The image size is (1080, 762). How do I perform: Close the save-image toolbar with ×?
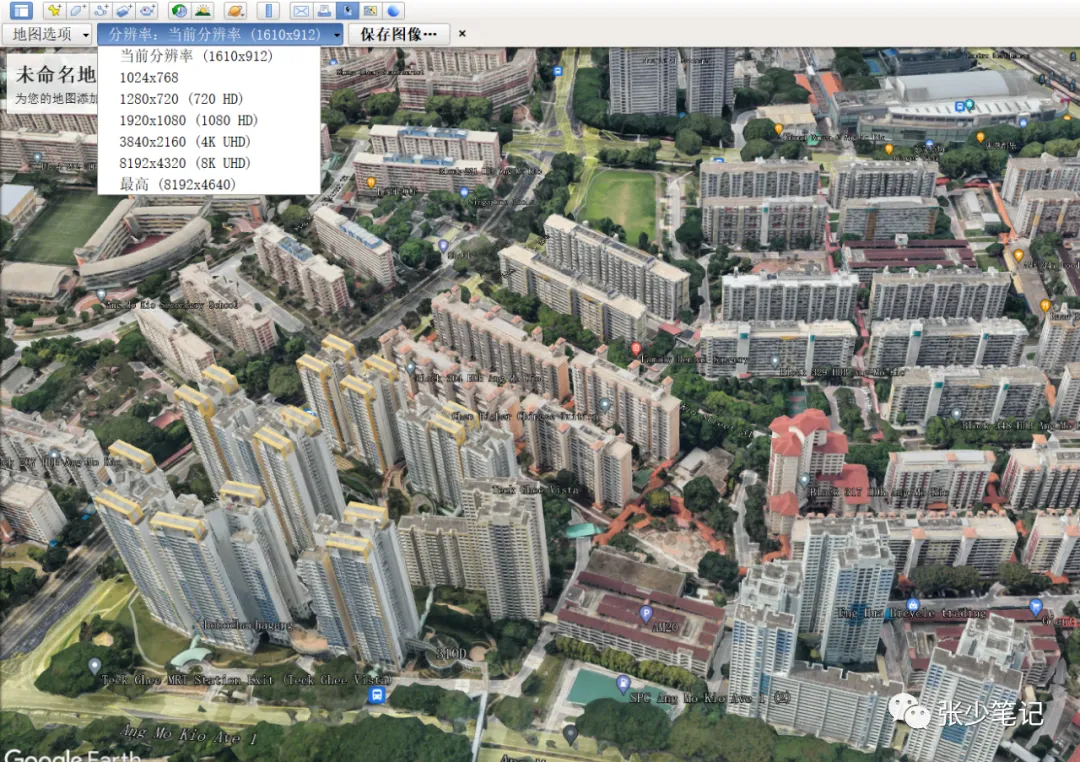(462, 34)
